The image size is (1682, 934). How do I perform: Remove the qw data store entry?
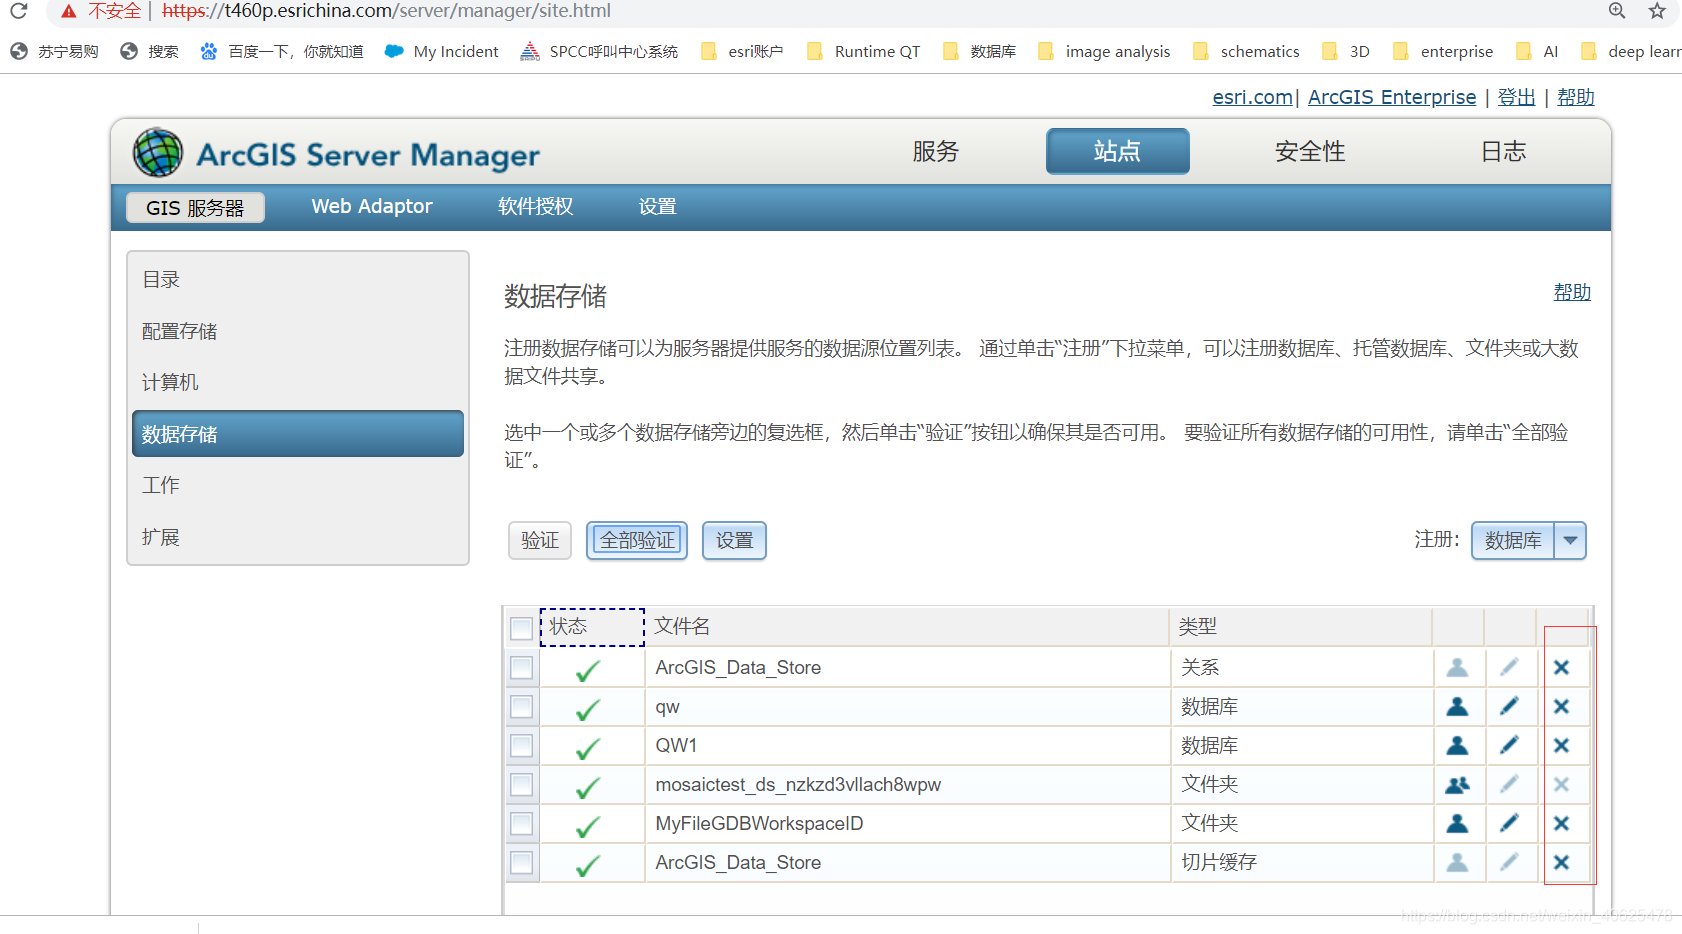[1562, 706]
